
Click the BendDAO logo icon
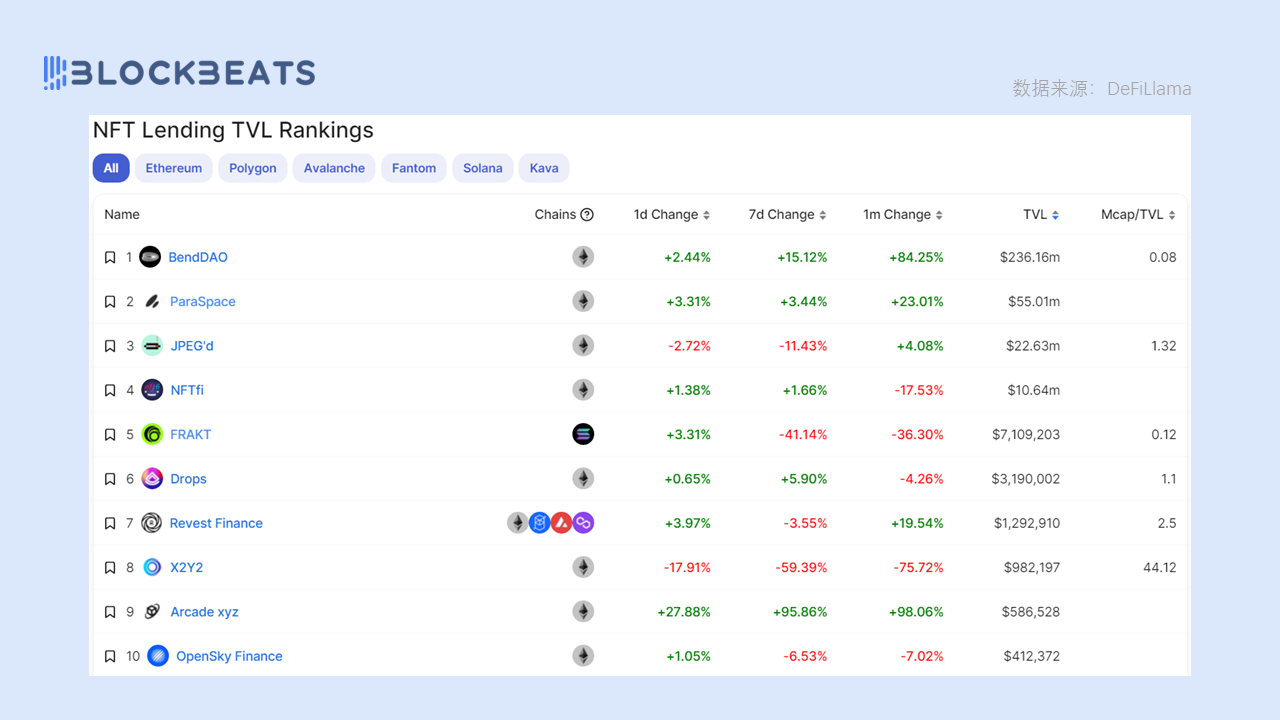[x=150, y=257]
